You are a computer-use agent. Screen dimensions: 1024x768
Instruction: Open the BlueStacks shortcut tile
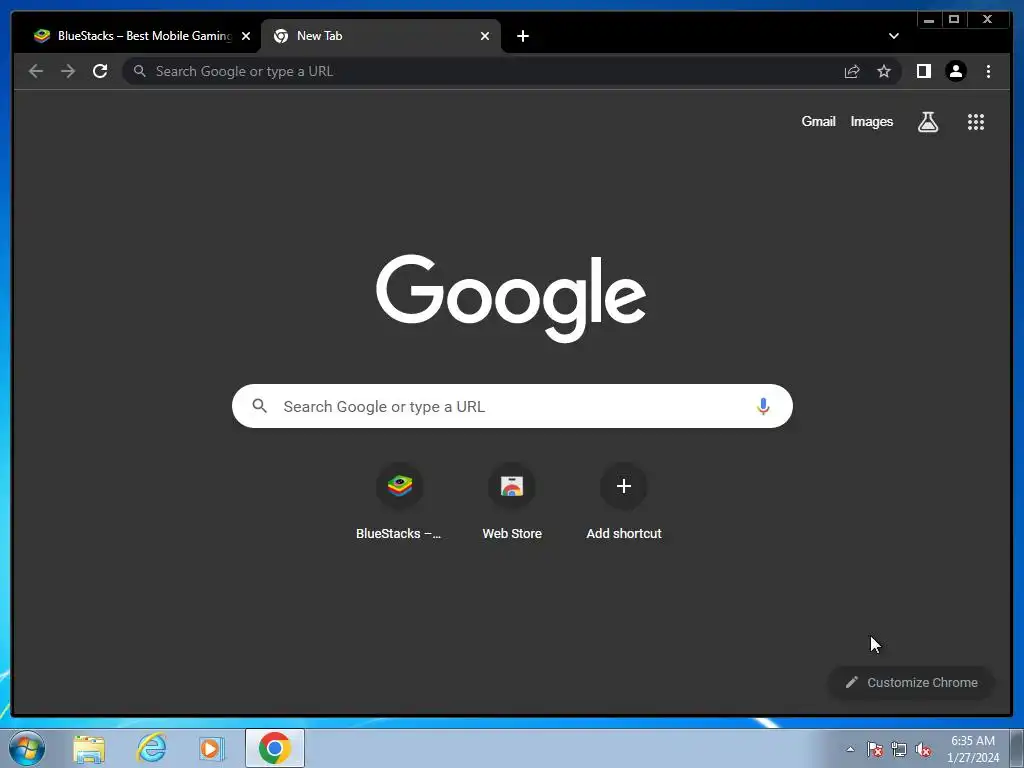click(399, 503)
